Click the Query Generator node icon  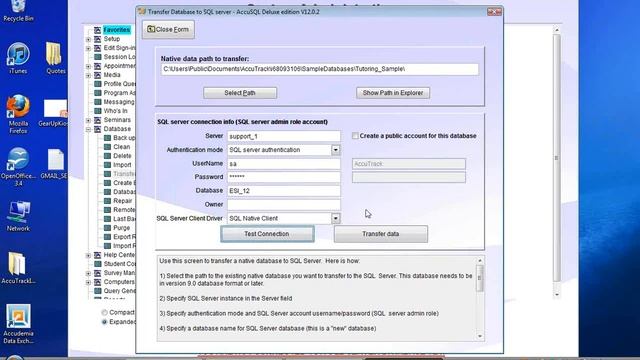click(x=98, y=291)
